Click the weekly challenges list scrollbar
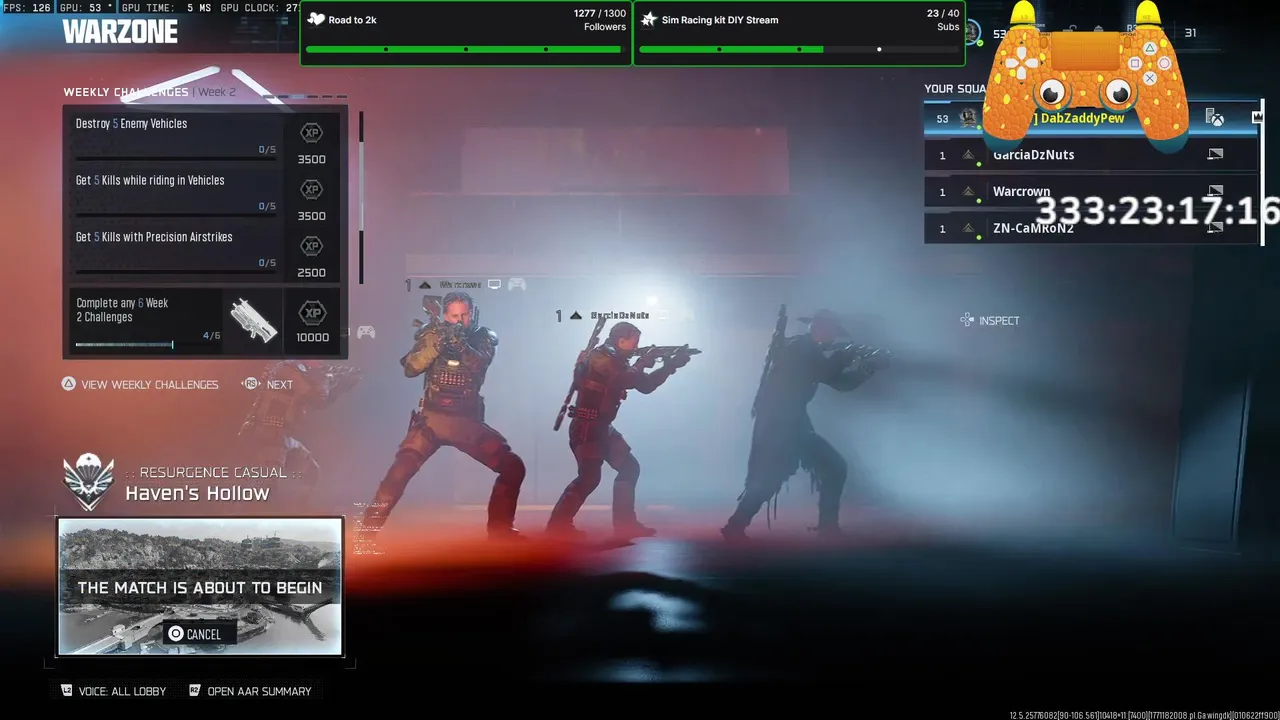The width and height of the screenshot is (1280, 720). tap(360, 197)
